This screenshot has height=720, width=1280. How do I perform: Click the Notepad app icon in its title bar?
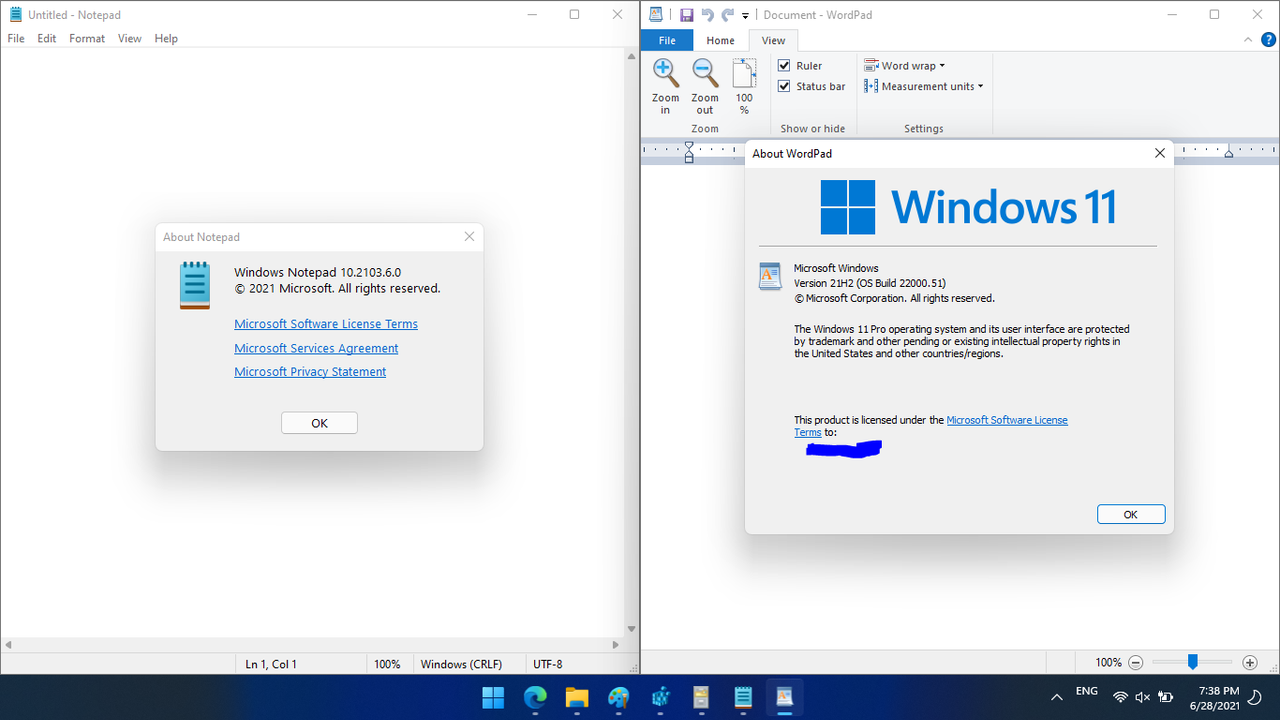point(15,14)
